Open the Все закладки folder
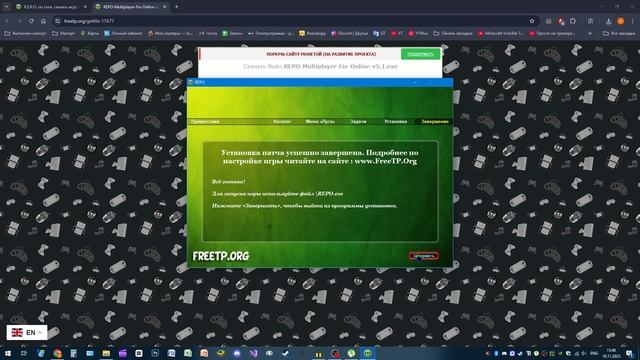 click(x=619, y=33)
